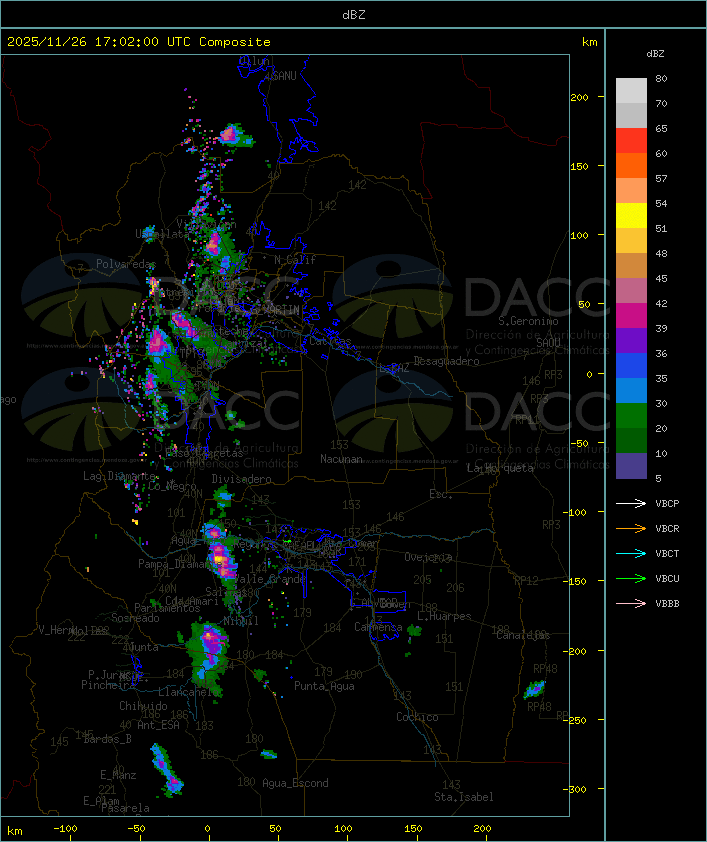Click the -250 tick on the vertical axis
Image resolution: width=707 pixels, height=842 pixels.
pyautogui.click(x=577, y=720)
